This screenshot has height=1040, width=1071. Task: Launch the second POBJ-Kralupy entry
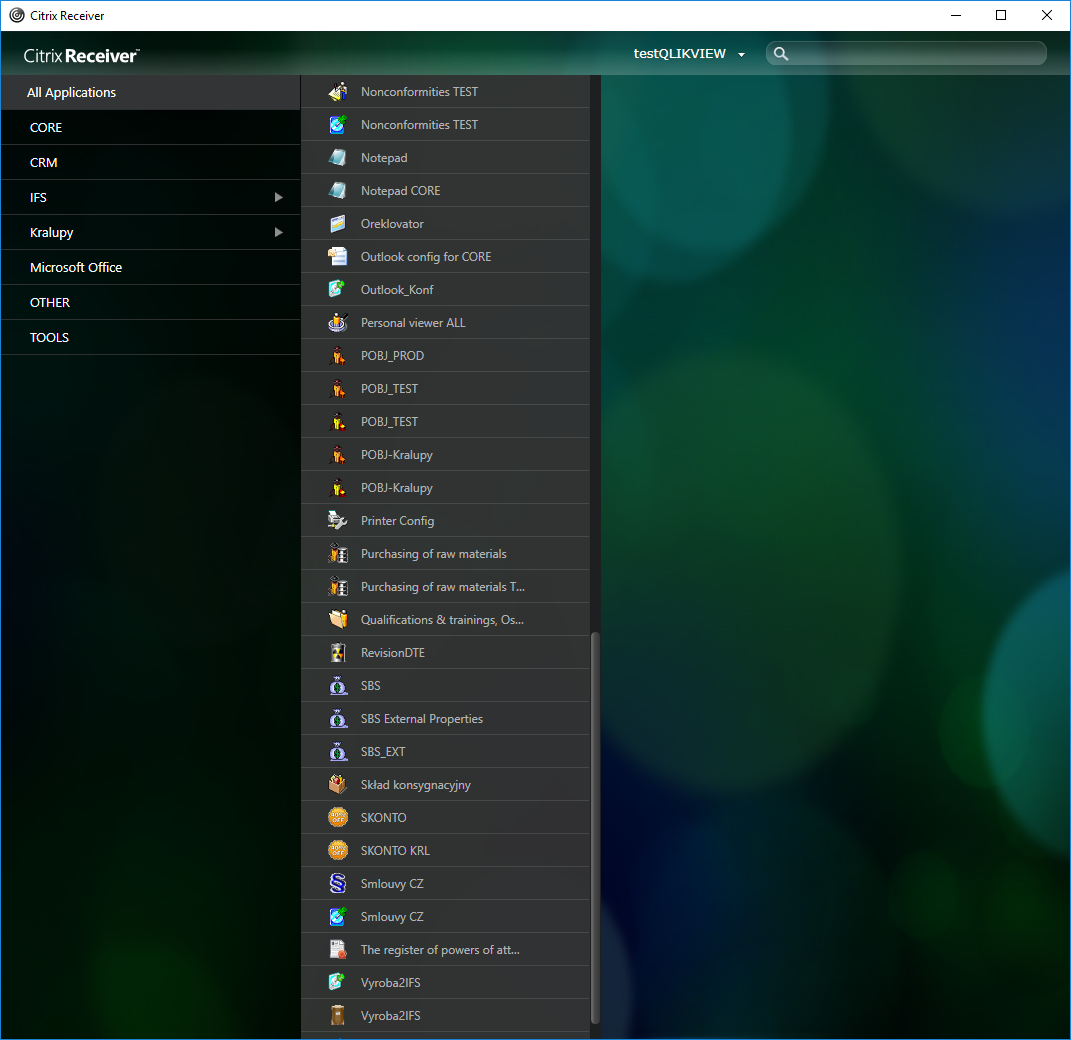[x=445, y=488]
